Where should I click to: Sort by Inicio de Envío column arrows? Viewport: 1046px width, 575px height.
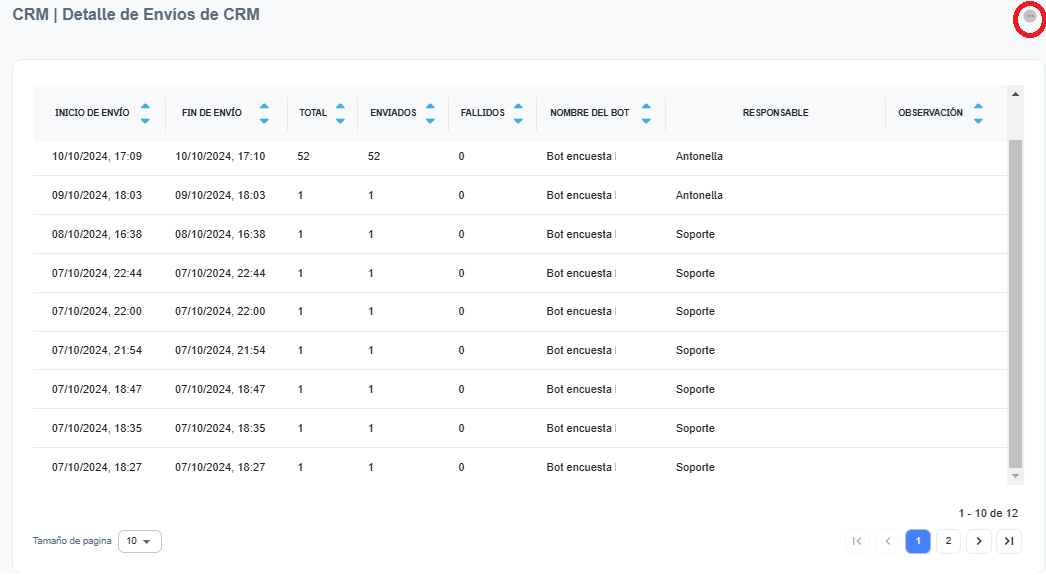coord(145,113)
